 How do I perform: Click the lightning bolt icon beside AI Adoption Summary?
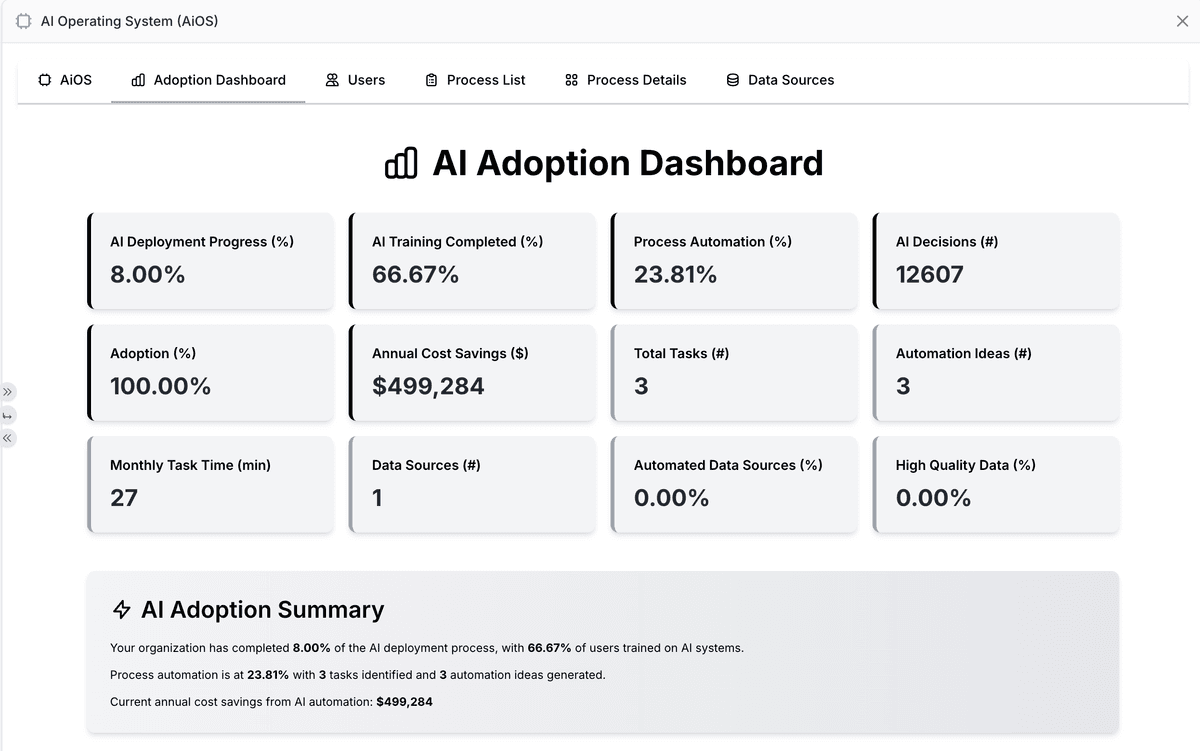click(122, 610)
